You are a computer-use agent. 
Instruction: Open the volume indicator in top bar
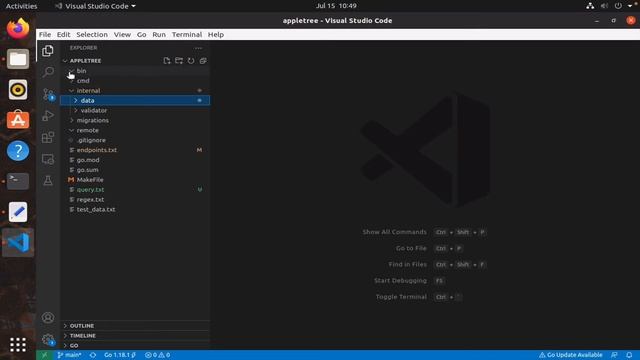(604, 6)
